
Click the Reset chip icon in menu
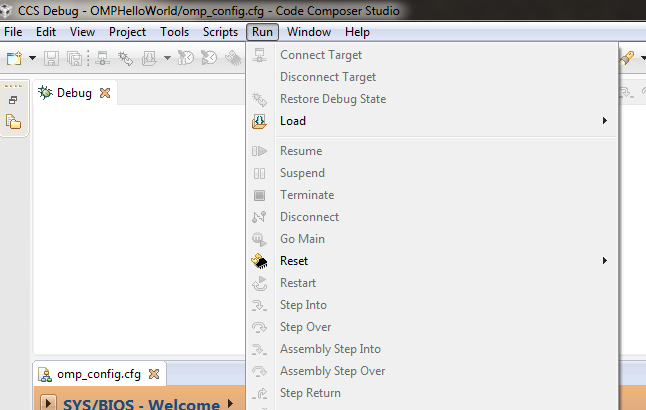pyautogui.click(x=259, y=261)
